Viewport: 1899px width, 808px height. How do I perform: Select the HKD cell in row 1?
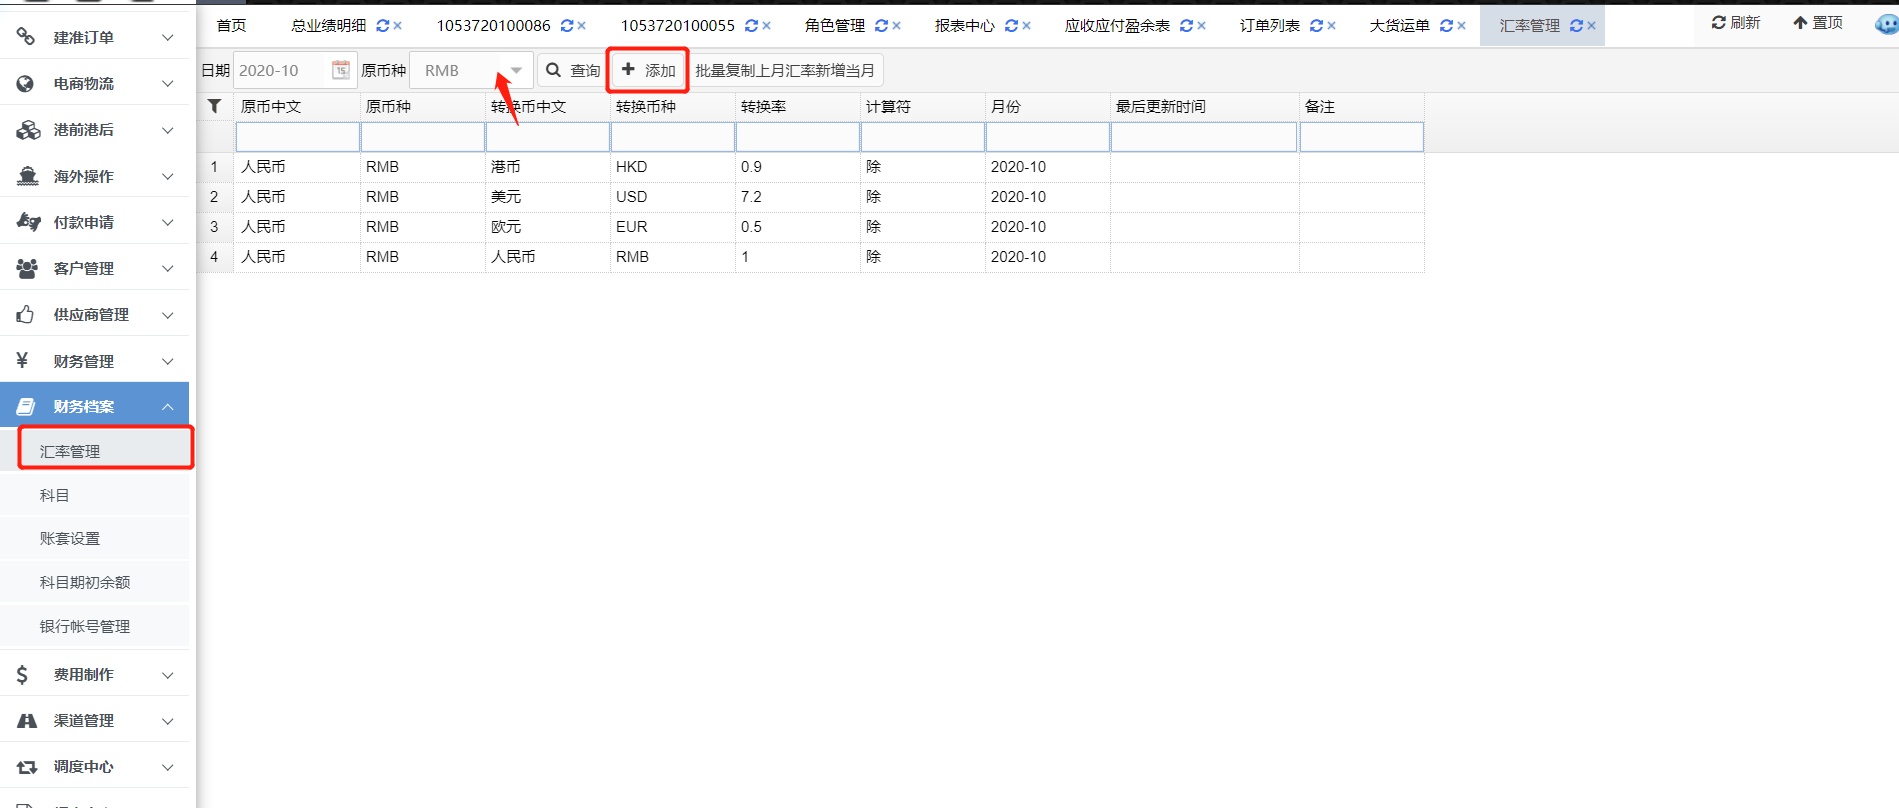pos(672,167)
